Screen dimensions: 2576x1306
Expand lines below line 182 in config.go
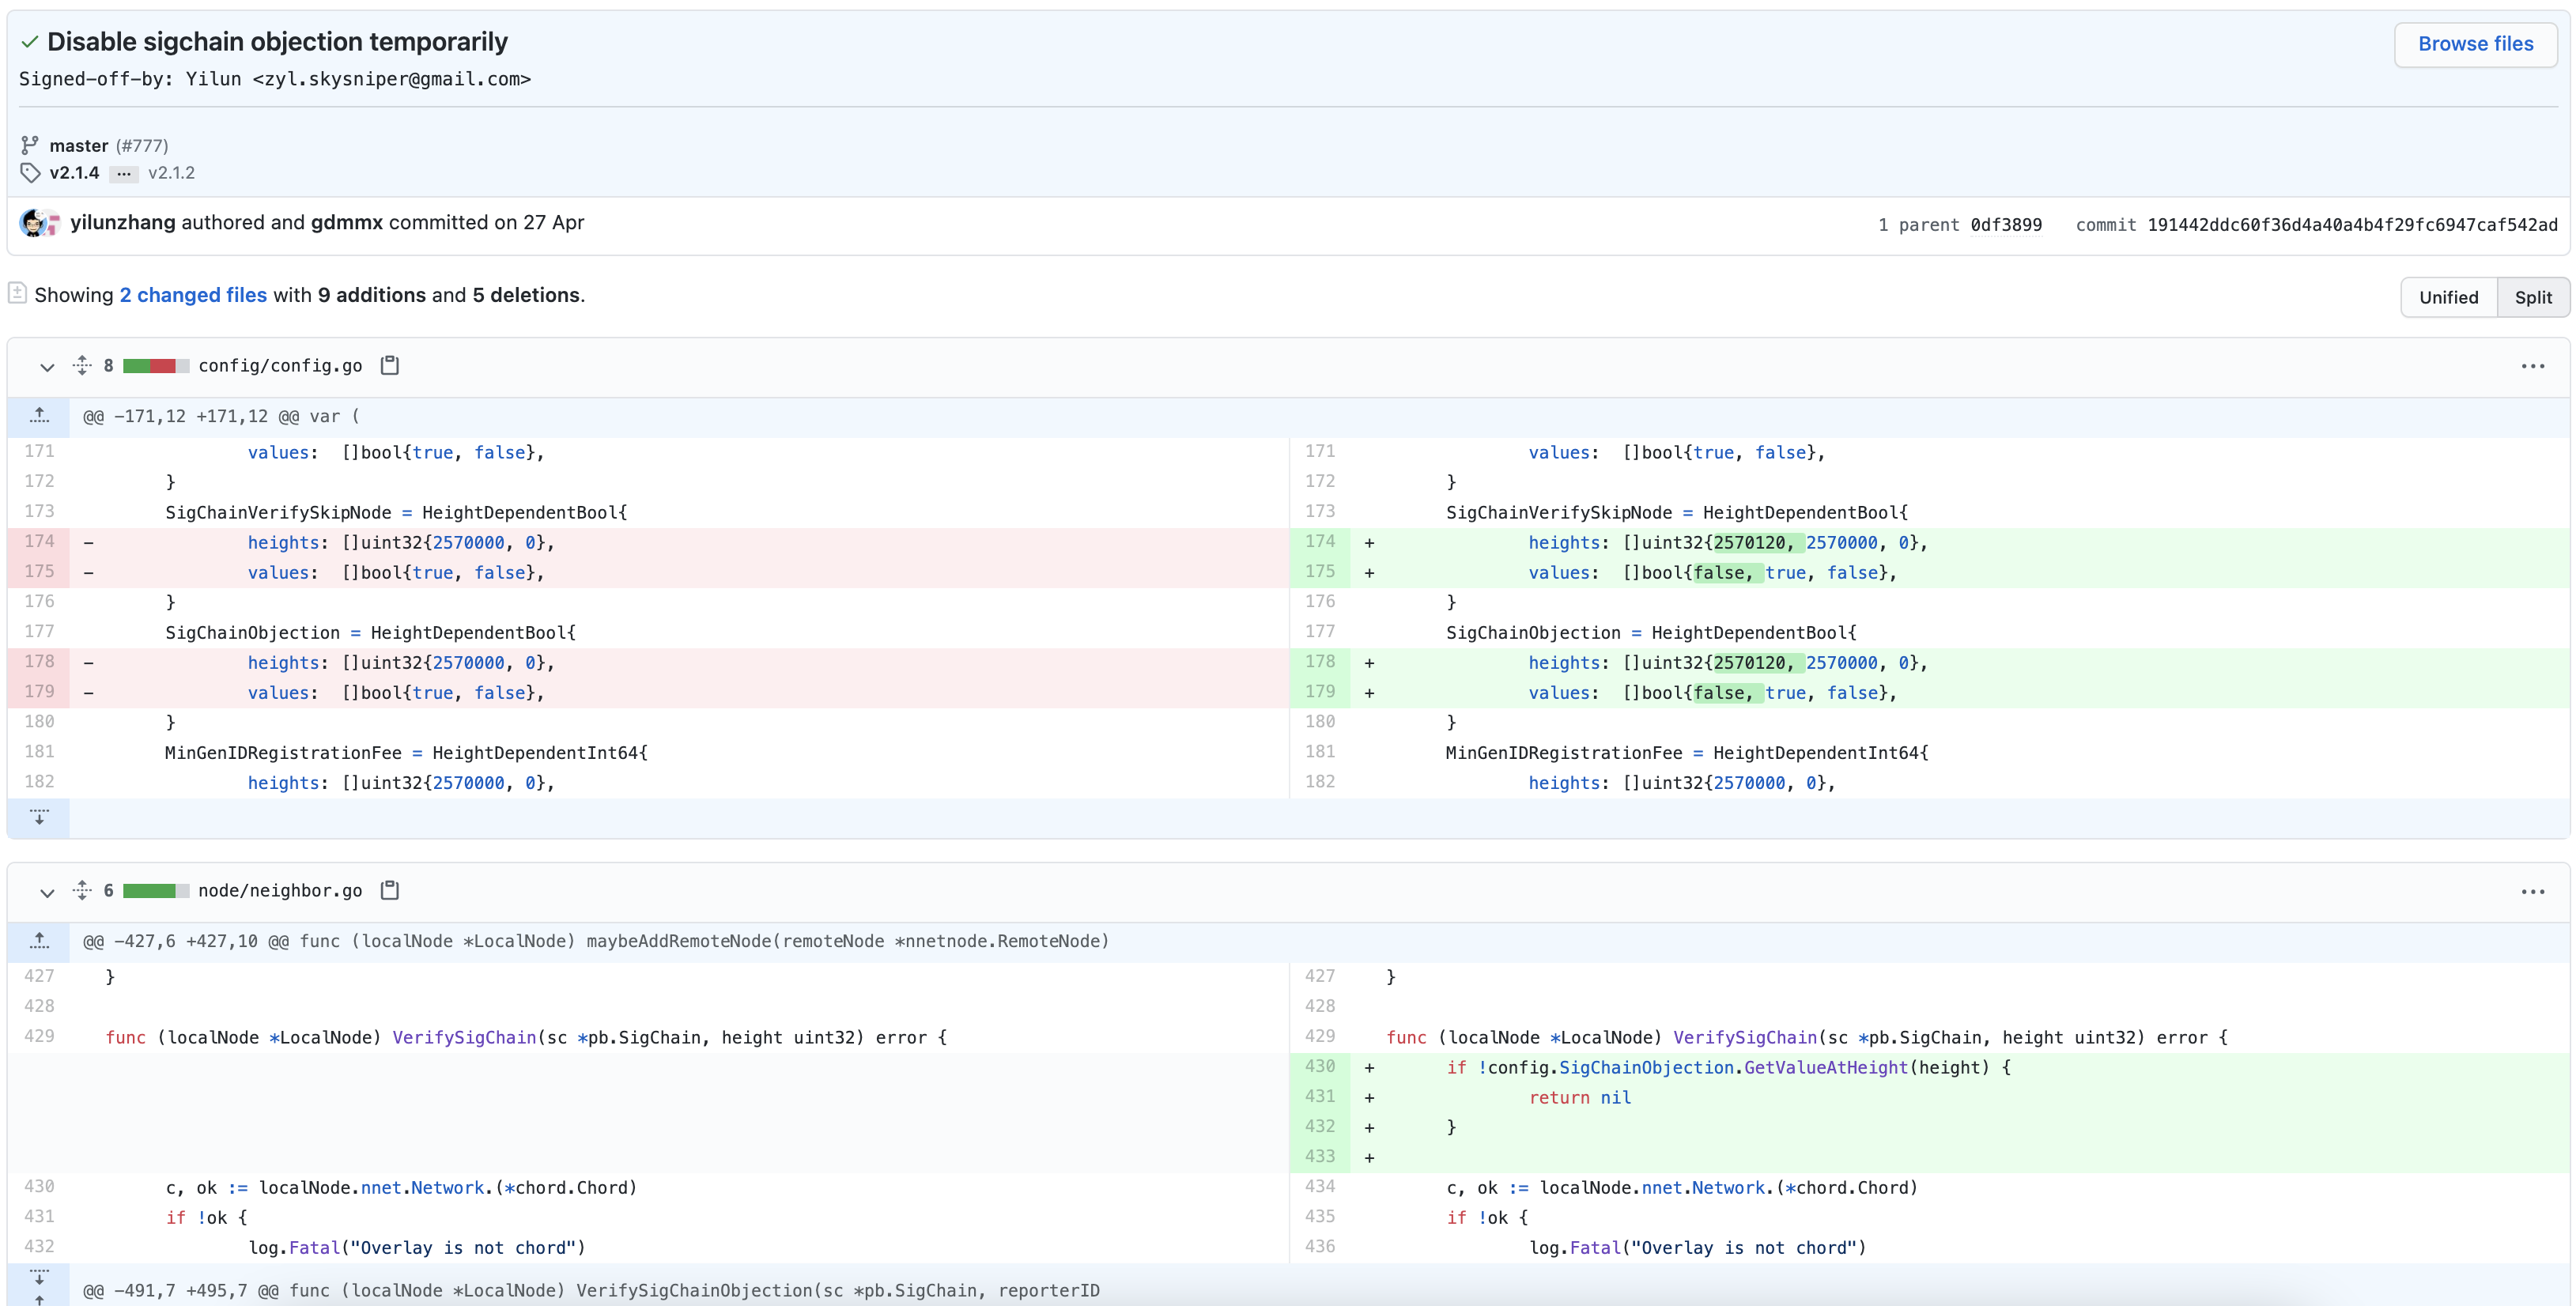tap(39, 817)
